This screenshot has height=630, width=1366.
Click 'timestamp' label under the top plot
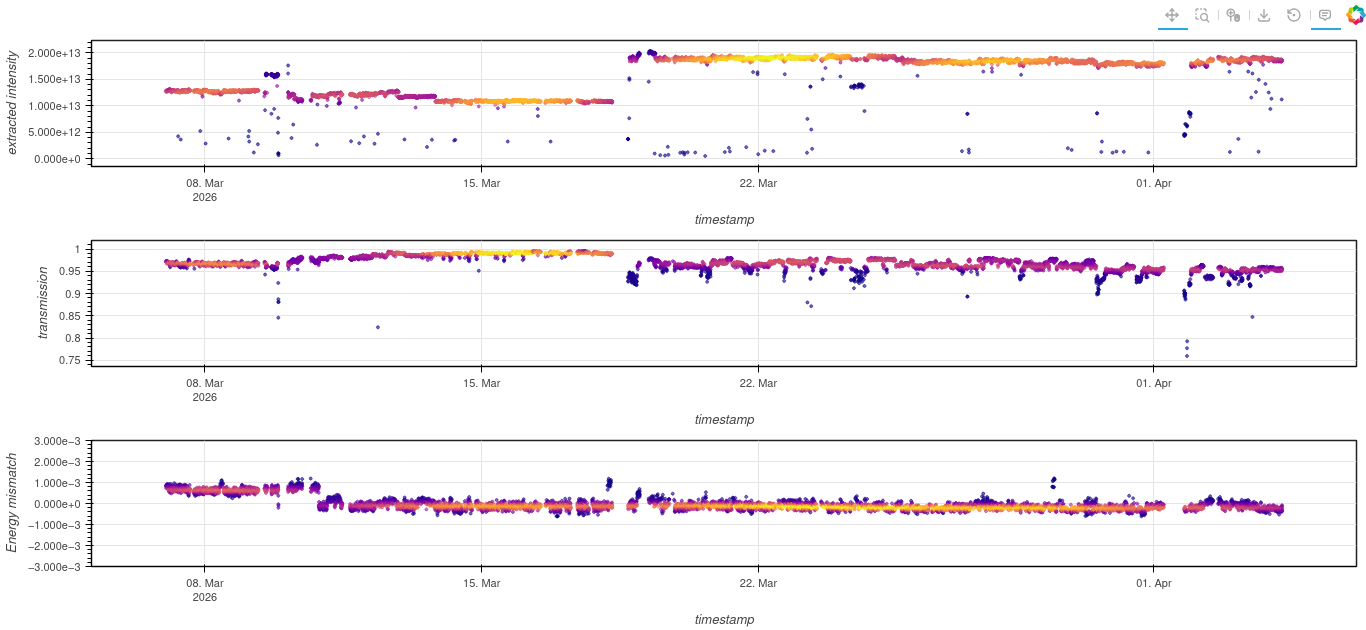(x=724, y=219)
